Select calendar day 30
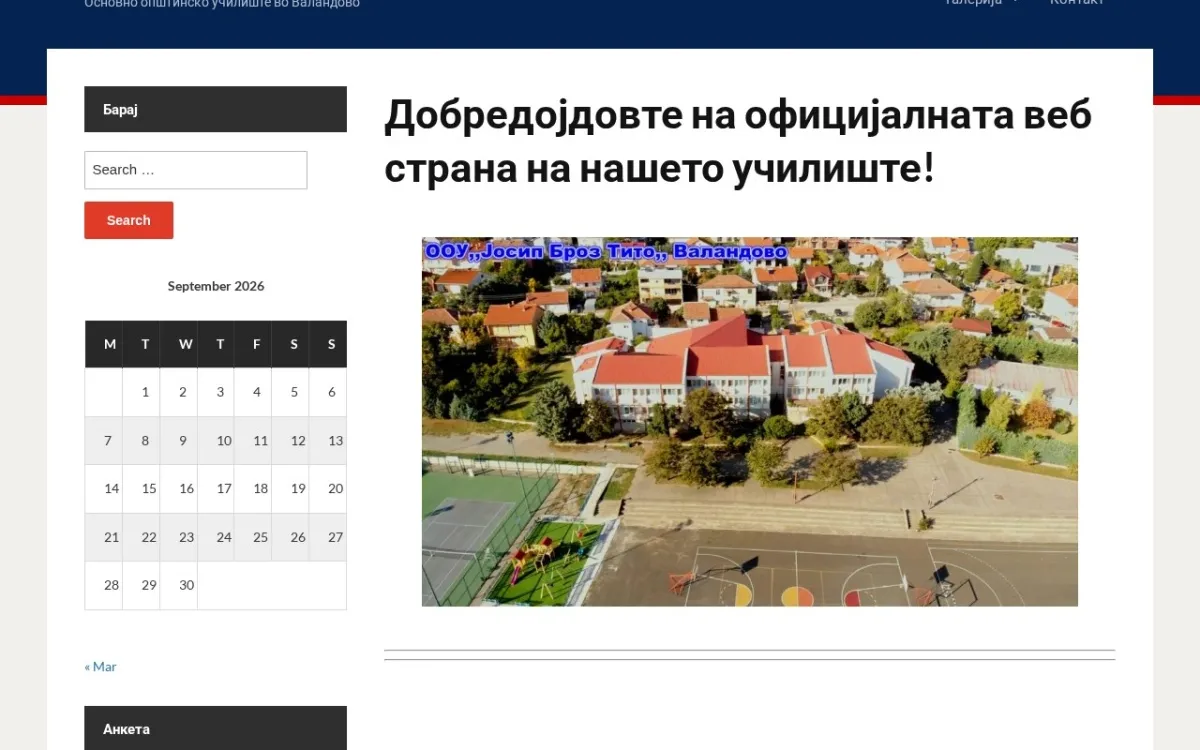 [178, 585]
